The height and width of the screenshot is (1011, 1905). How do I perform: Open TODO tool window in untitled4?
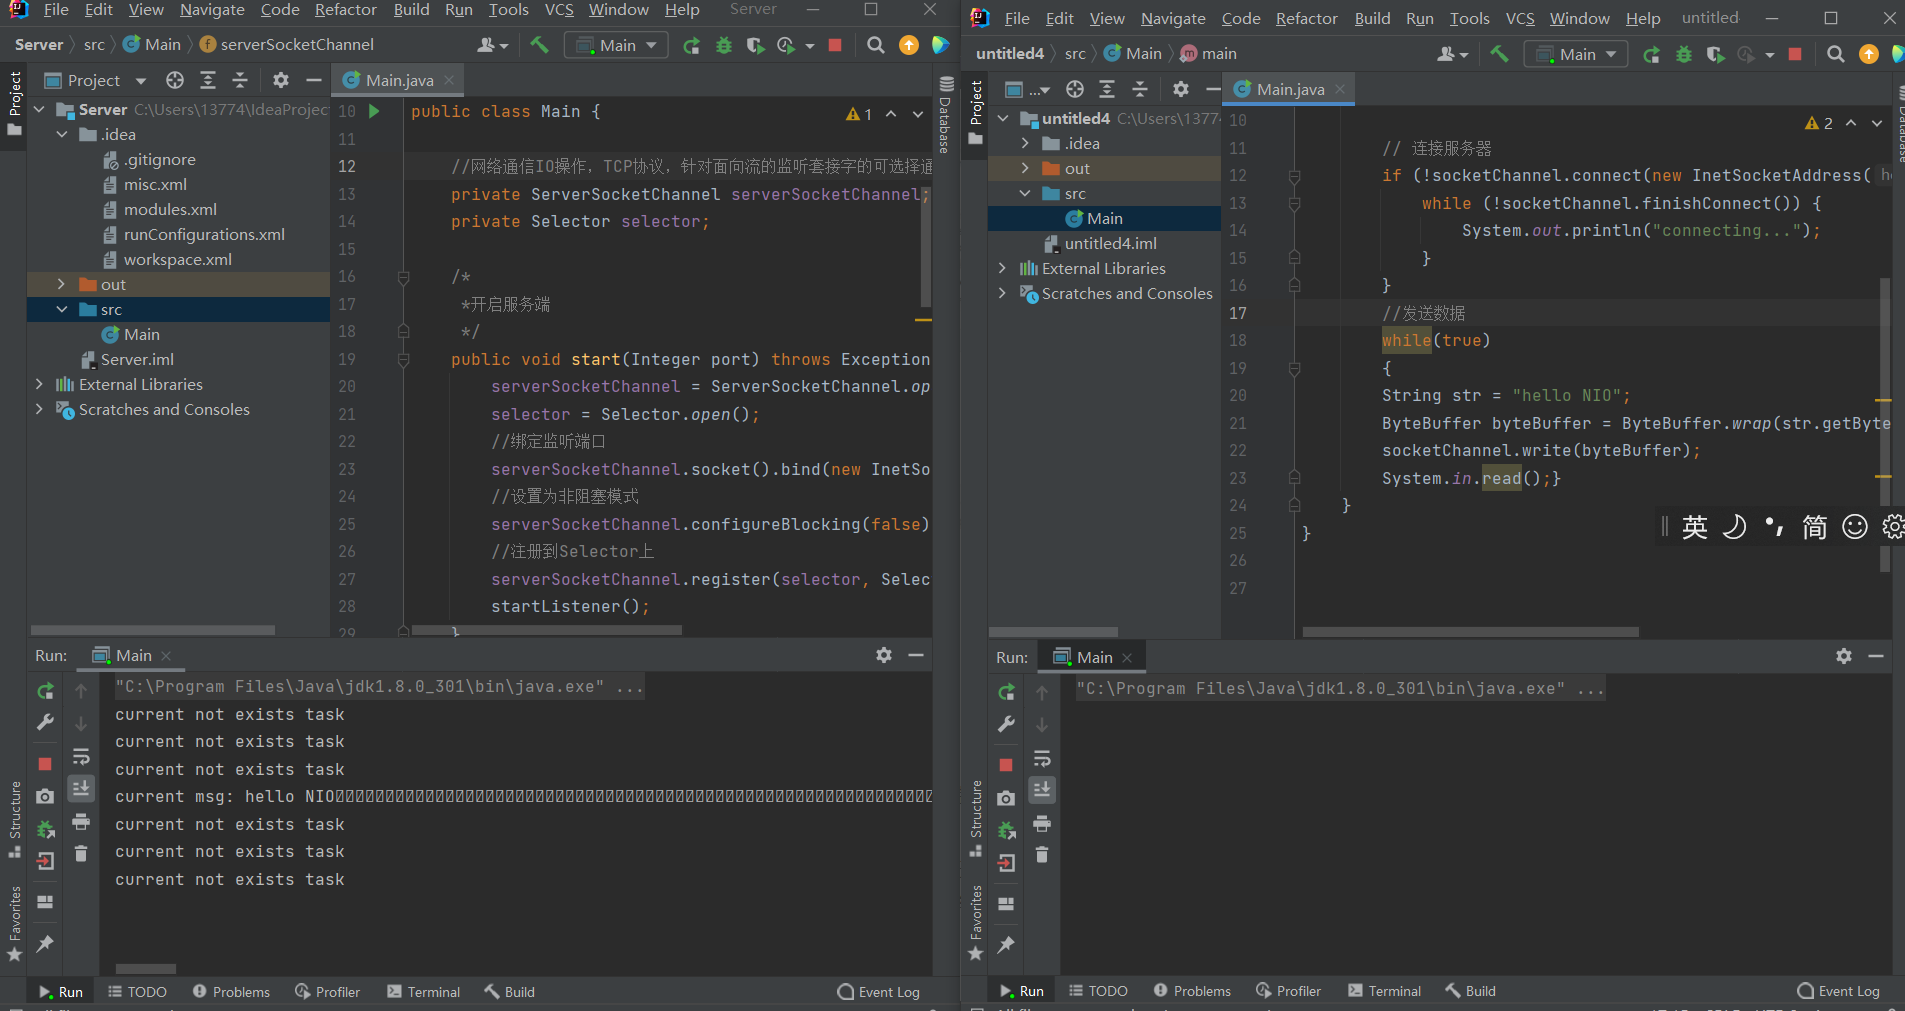1098,991
